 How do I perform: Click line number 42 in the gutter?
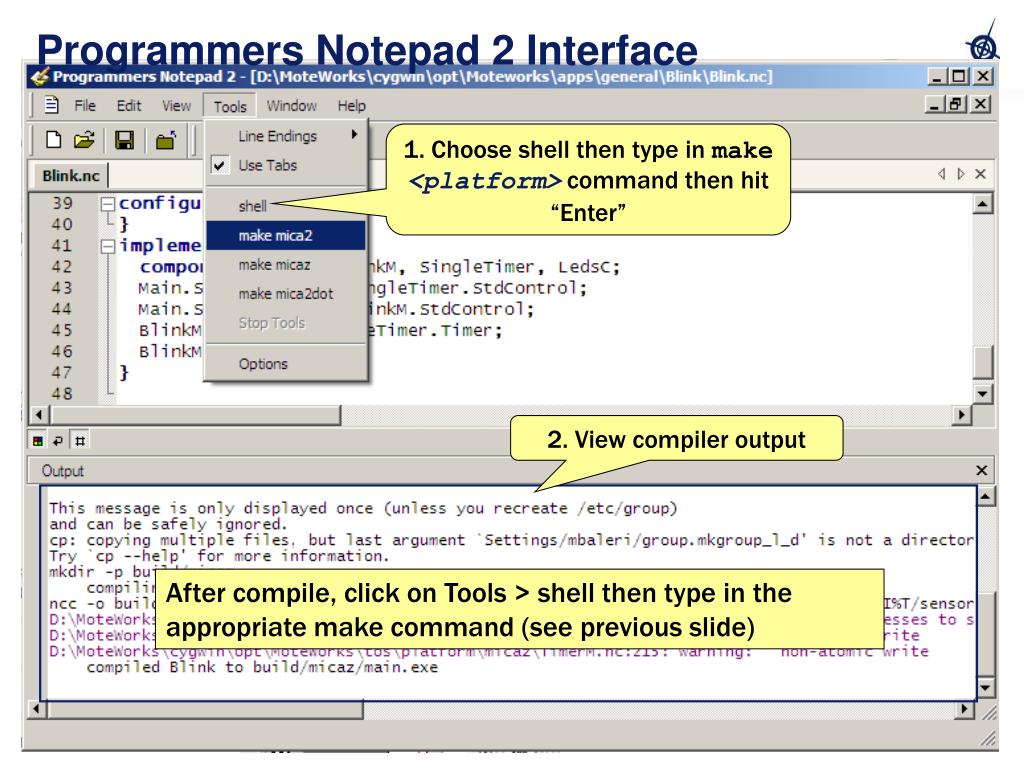pyautogui.click(x=62, y=267)
